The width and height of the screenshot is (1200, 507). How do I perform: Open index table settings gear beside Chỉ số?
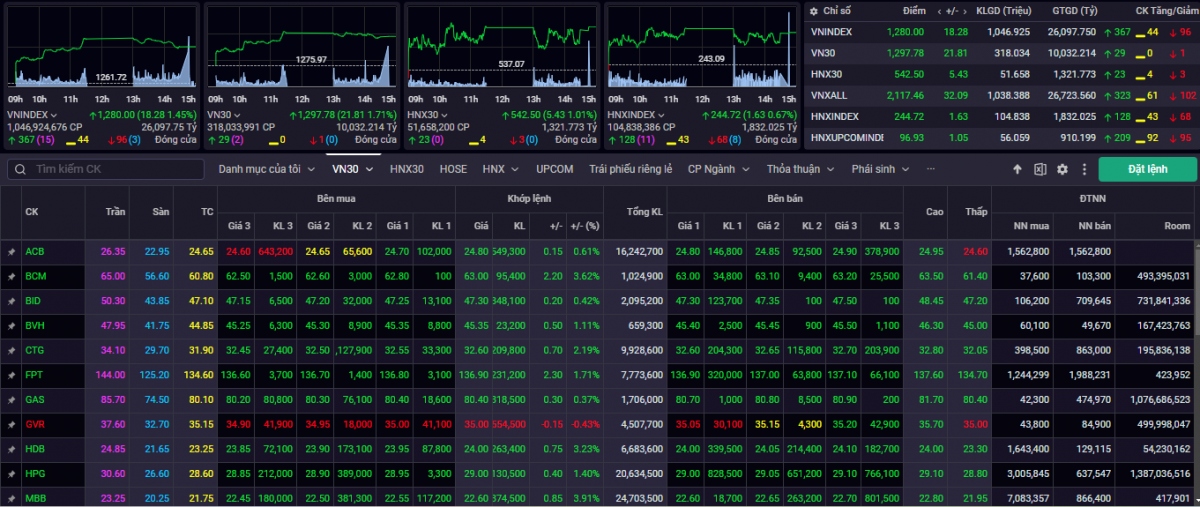pyautogui.click(x=814, y=10)
